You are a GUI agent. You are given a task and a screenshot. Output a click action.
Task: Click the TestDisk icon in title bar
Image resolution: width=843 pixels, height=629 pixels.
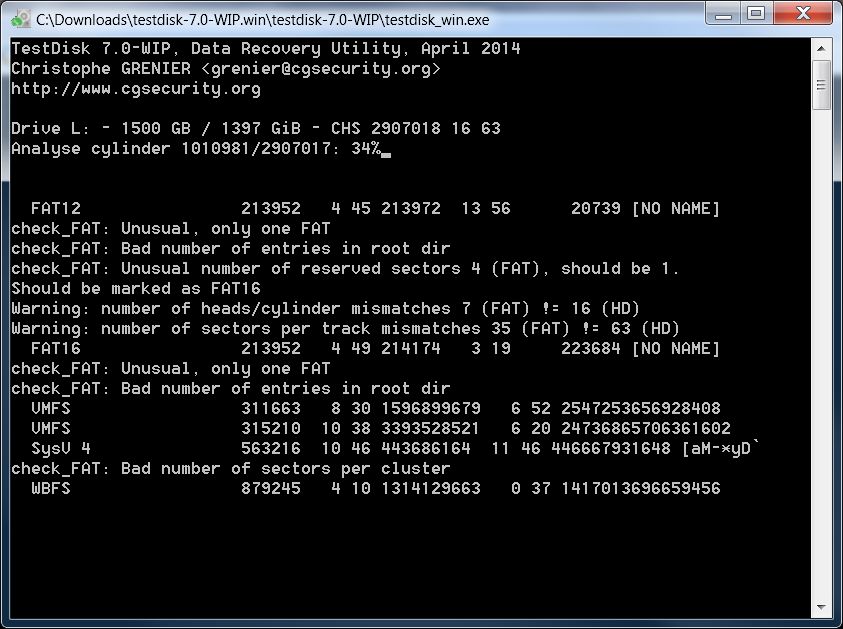21,19
